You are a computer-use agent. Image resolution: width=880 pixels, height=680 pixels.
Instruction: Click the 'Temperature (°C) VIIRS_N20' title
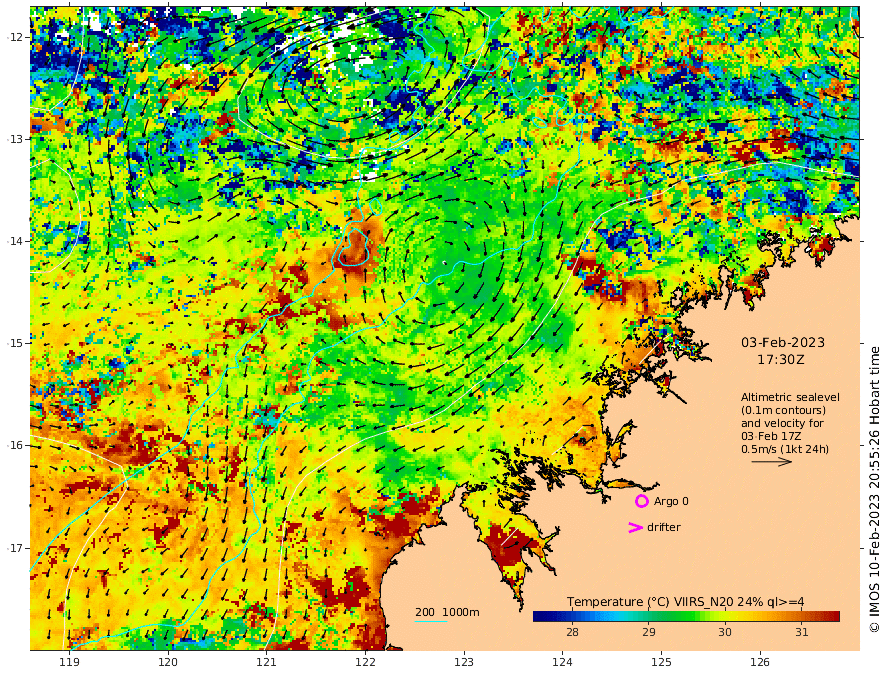click(x=650, y=602)
